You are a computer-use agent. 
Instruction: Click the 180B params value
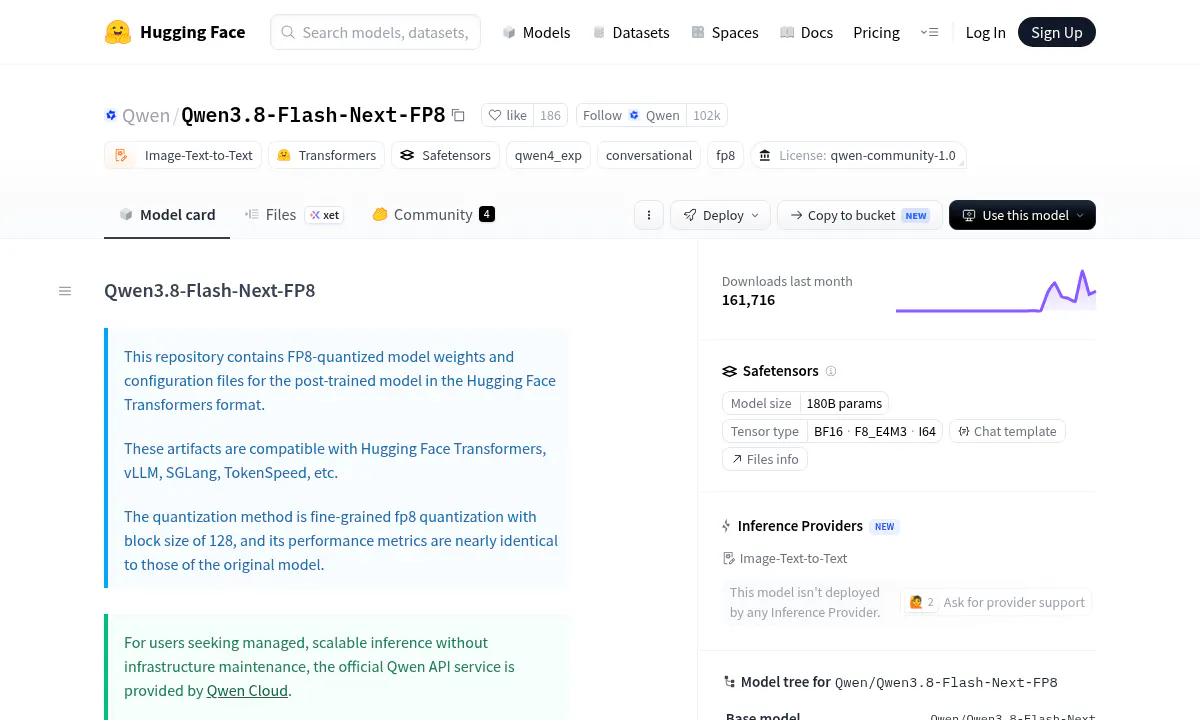click(844, 403)
